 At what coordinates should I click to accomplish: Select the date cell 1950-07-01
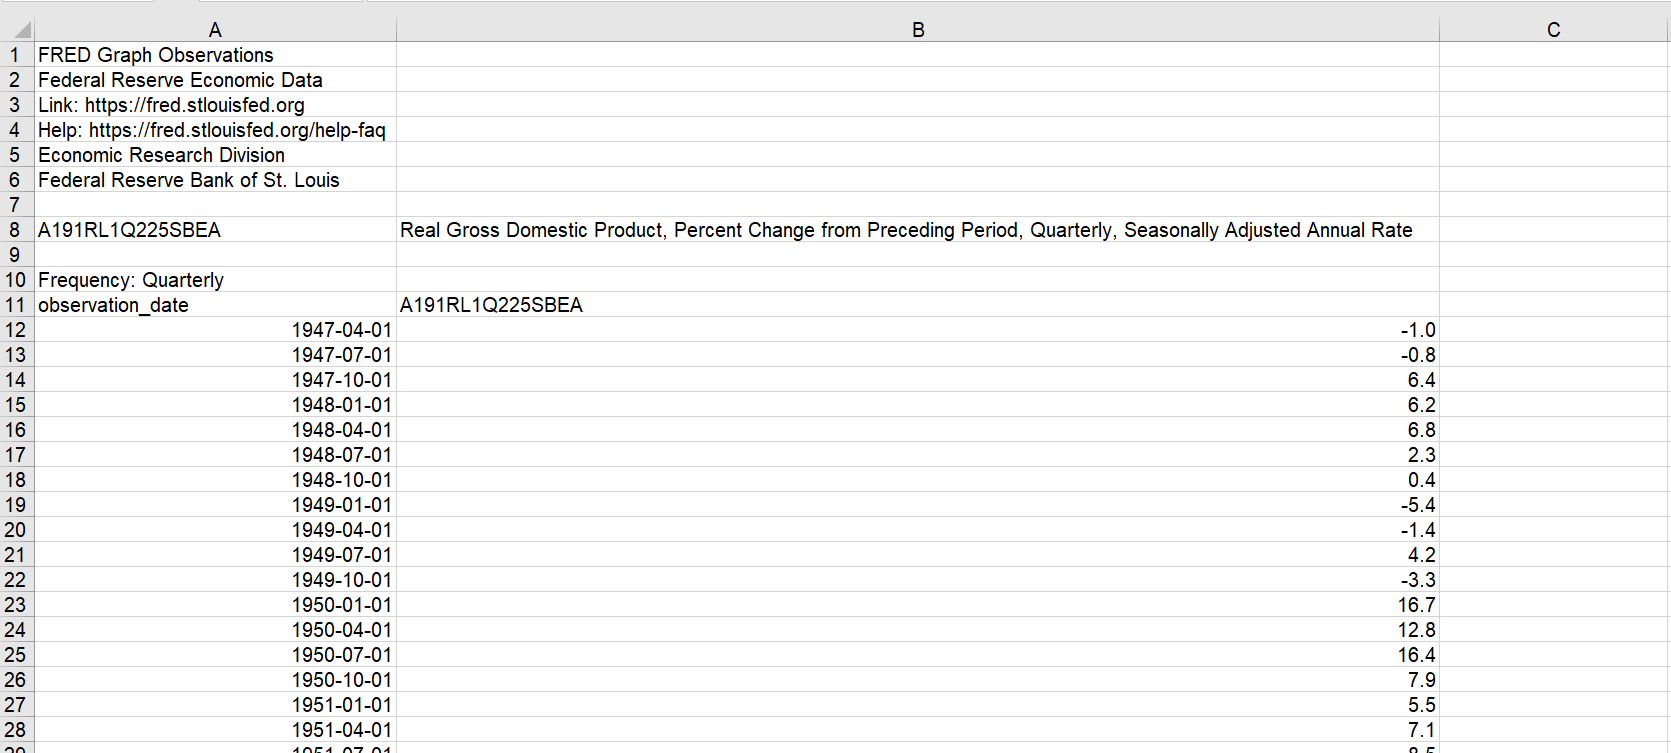coord(341,655)
